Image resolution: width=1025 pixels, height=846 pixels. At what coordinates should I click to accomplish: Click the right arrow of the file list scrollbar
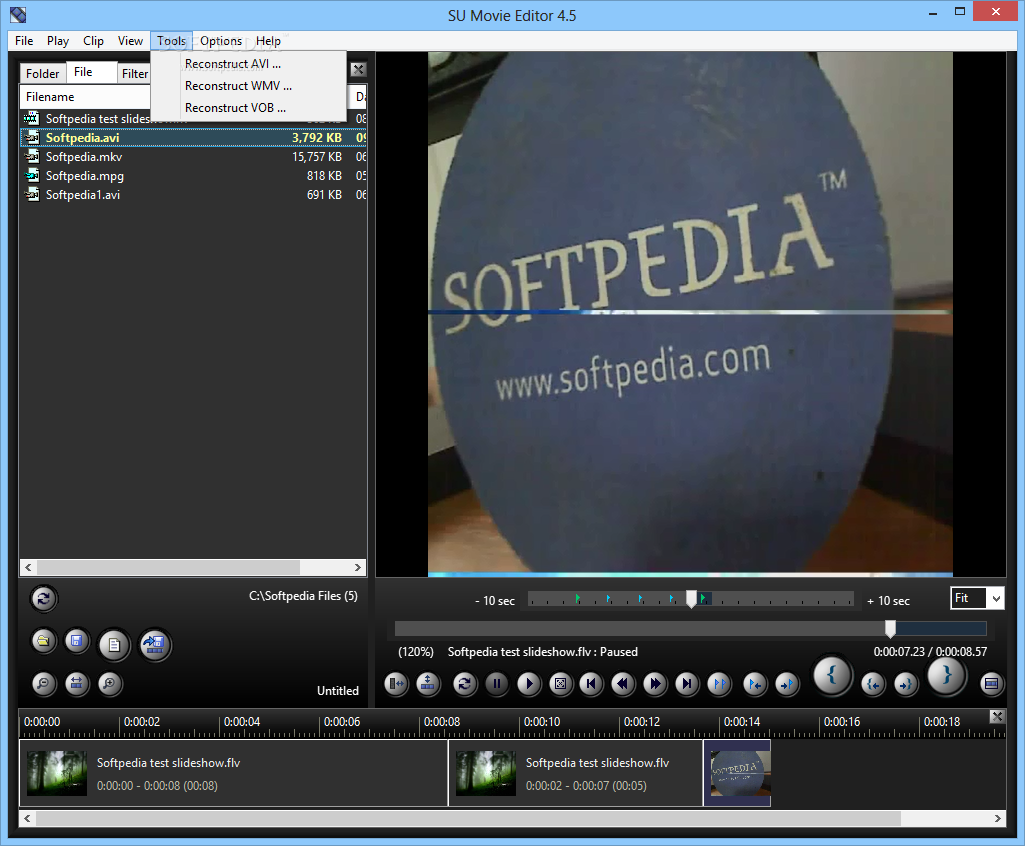358,567
